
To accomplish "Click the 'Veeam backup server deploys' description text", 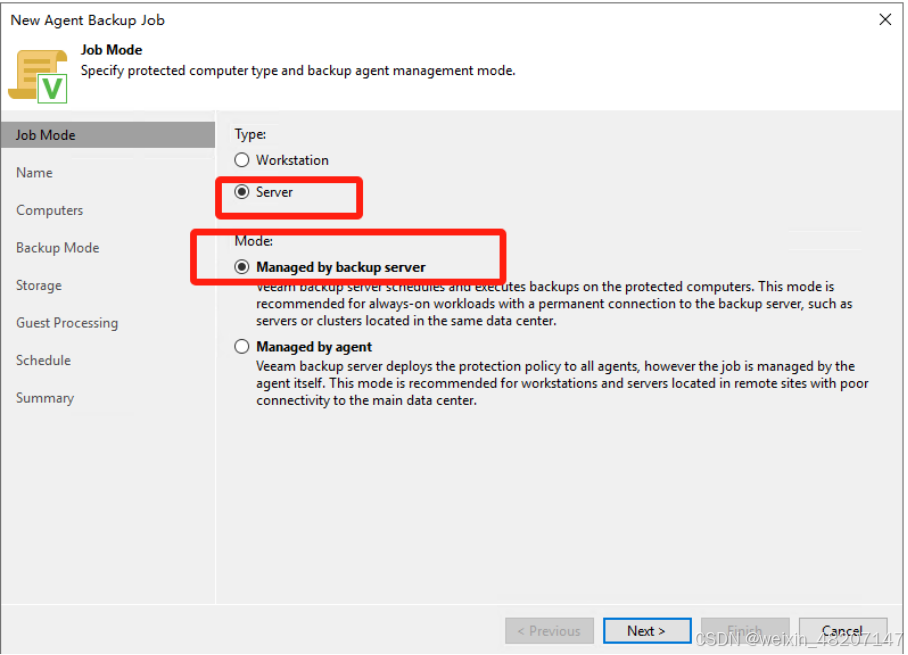I will (562, 383).
